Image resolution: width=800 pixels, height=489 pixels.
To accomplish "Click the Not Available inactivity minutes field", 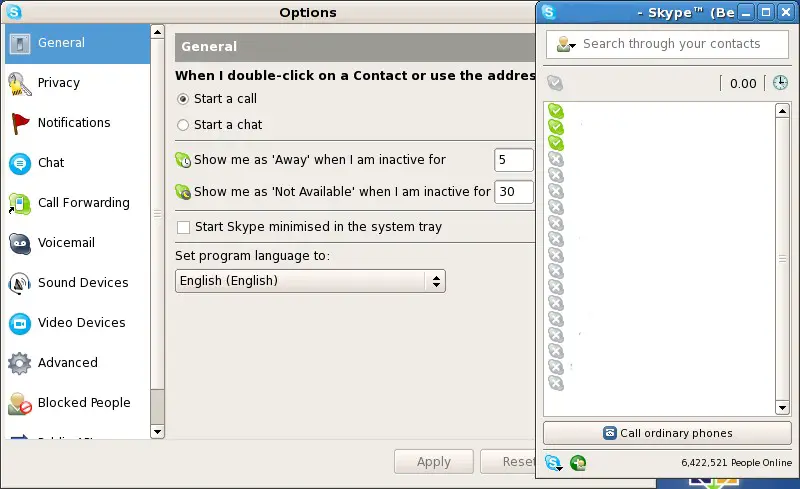I will point(514,192).
